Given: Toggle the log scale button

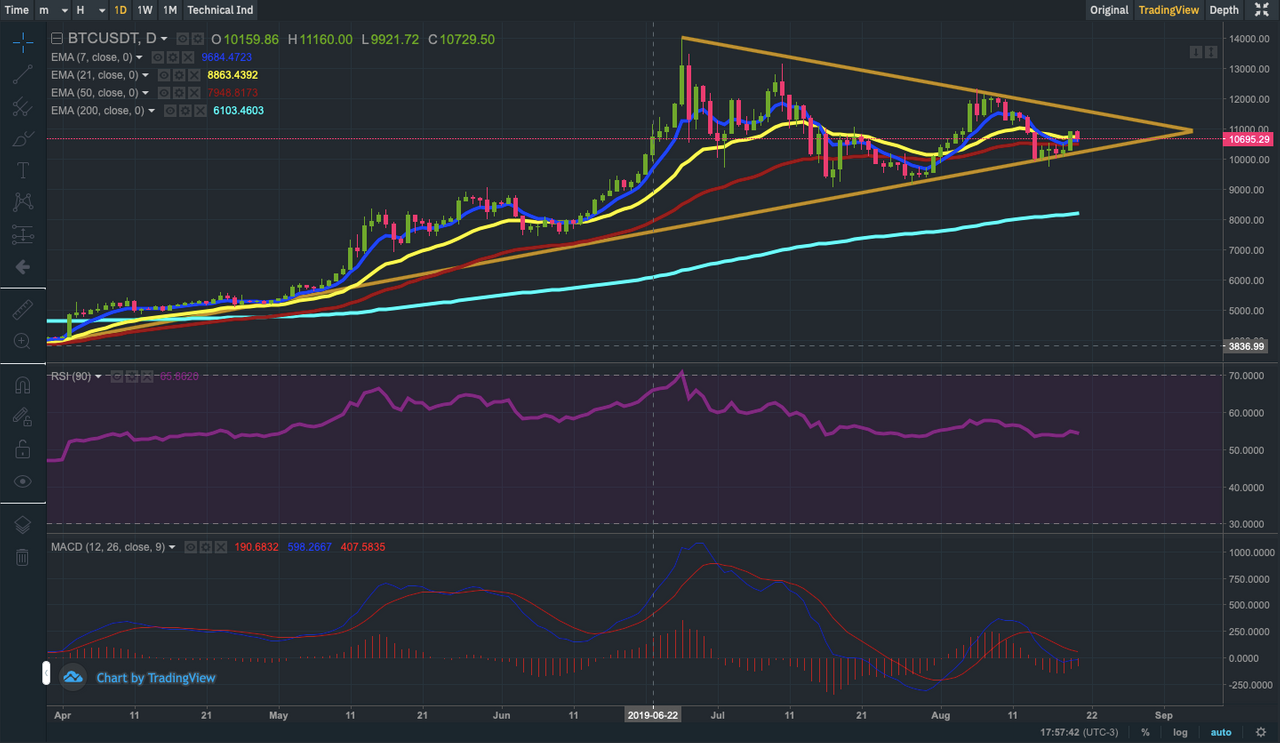Looking at the screenshot, I should 1181,732.
